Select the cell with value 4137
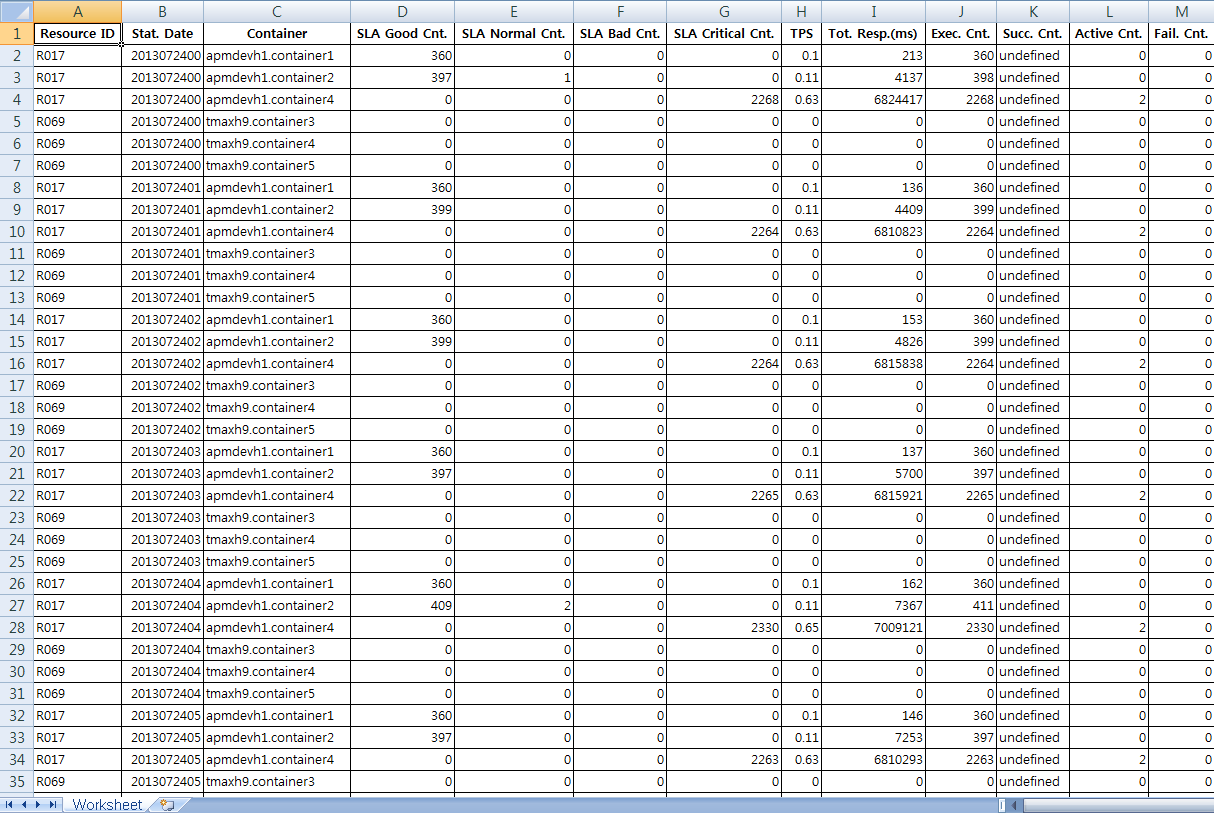Image resolution: width=1214 pixels, height=813 pixels. point(874,77)
